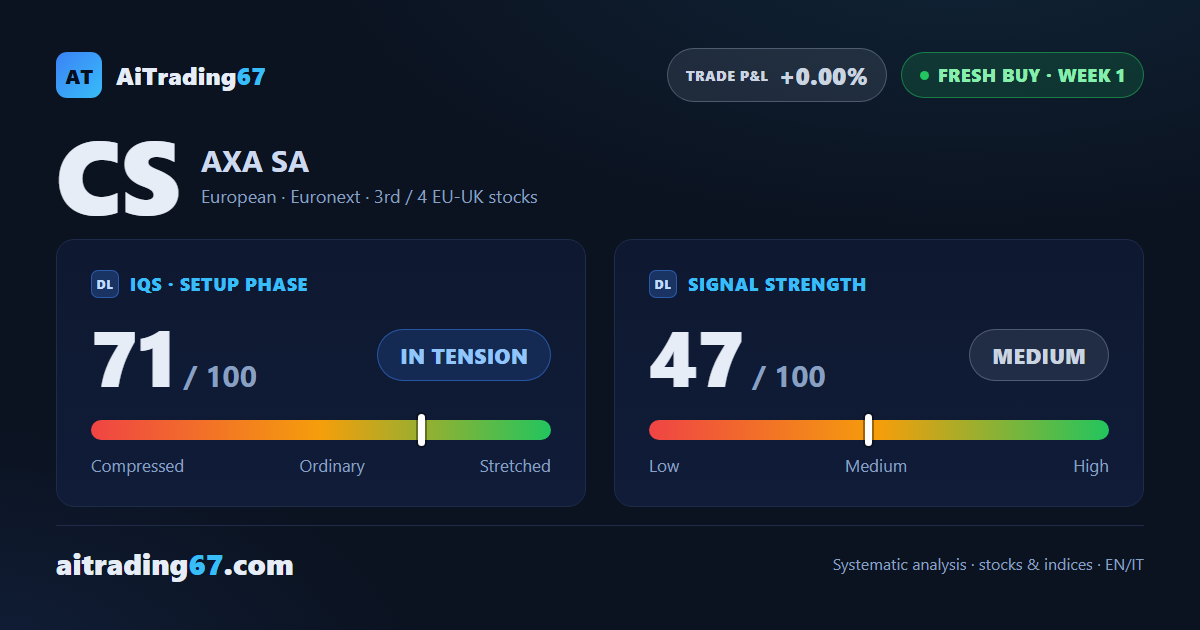Click the large CS ticker symbol
Viewport: 1200px width, 630px height.
pyautogui.click(x=118, y=180)
